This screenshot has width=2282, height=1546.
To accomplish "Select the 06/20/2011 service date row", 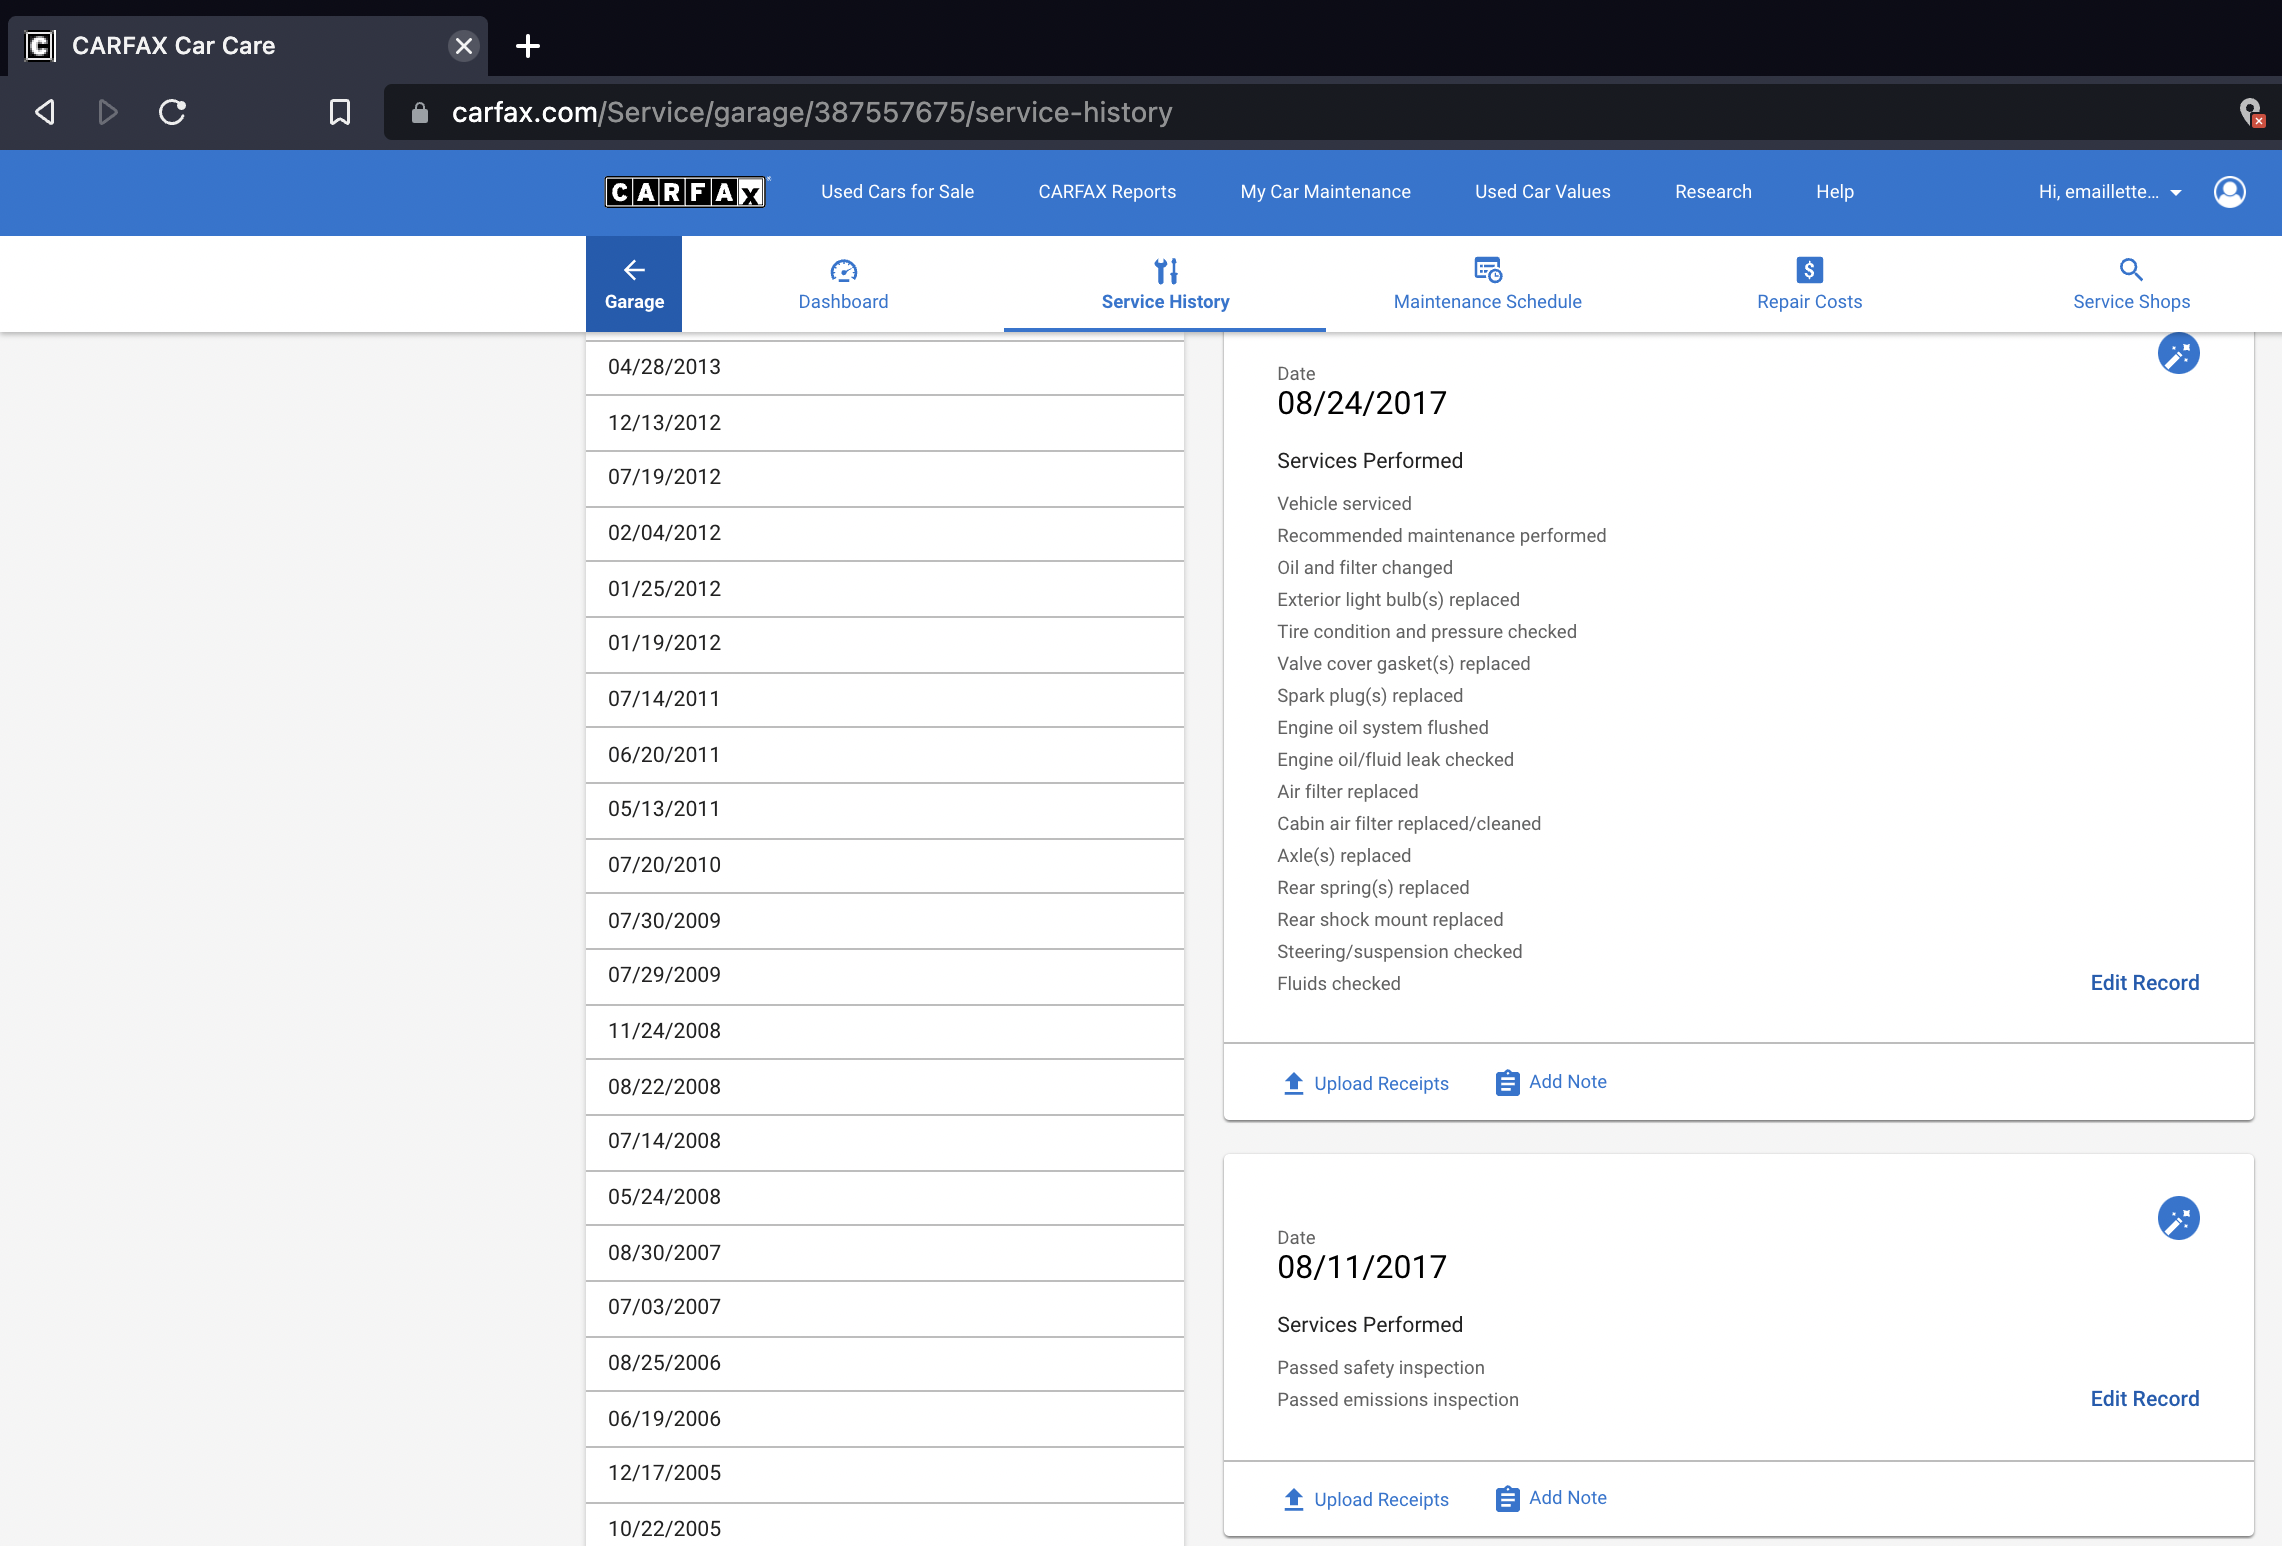I will pos(885,755).
